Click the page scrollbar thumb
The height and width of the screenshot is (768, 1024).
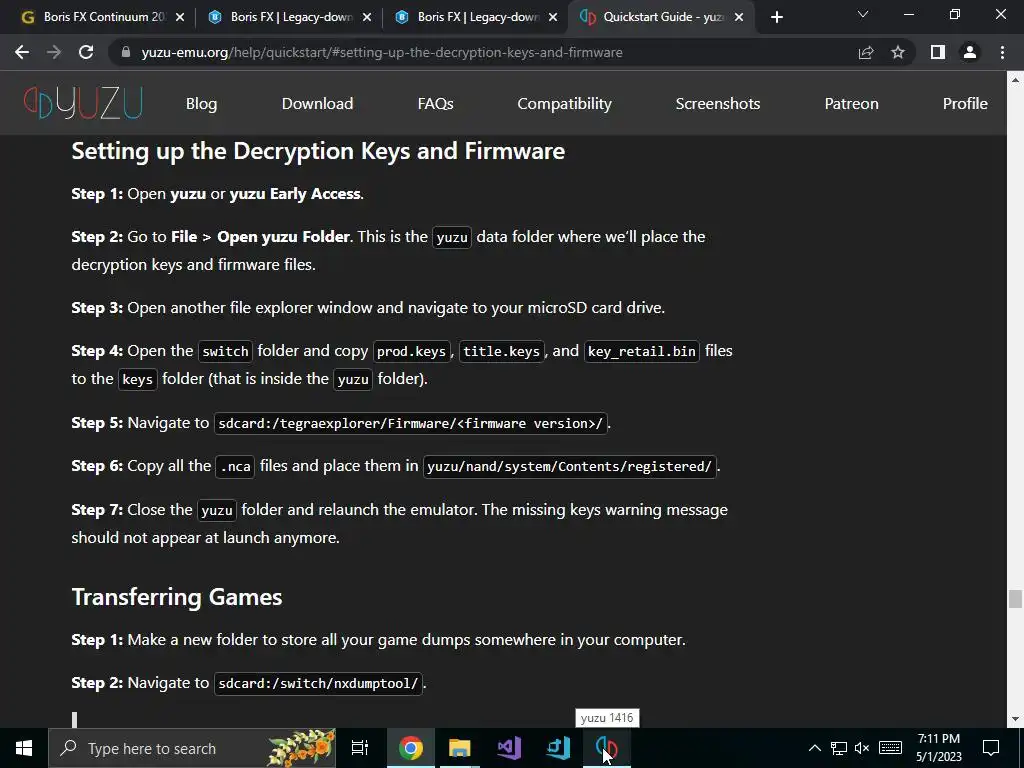[x=1015, y=599]
